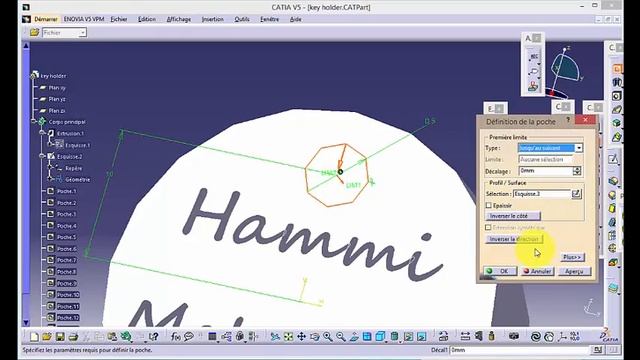Click OK in the pocket definition dialog
The image size is (640, 360).
point(500,271)
